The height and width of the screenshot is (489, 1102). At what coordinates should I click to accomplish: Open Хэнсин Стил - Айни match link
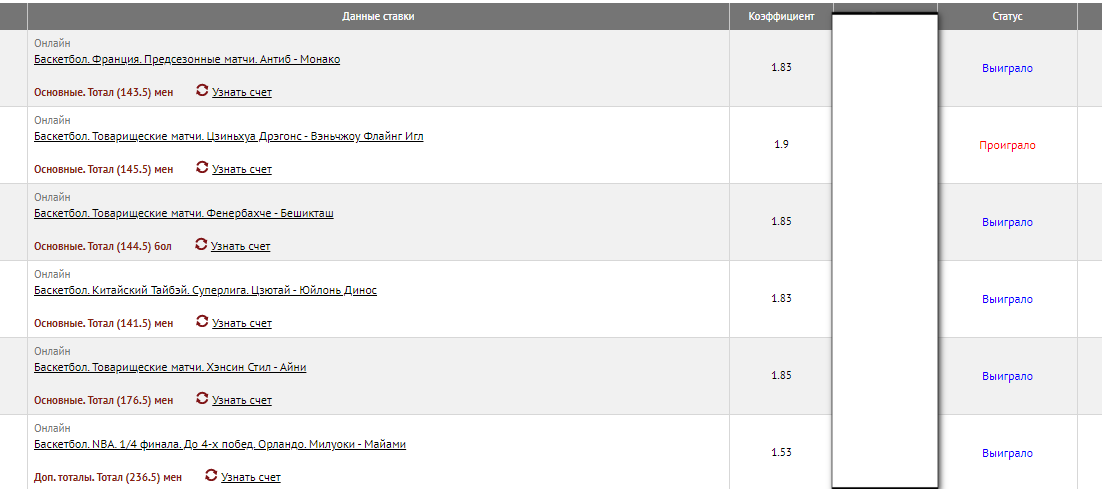tap(170, 367)
